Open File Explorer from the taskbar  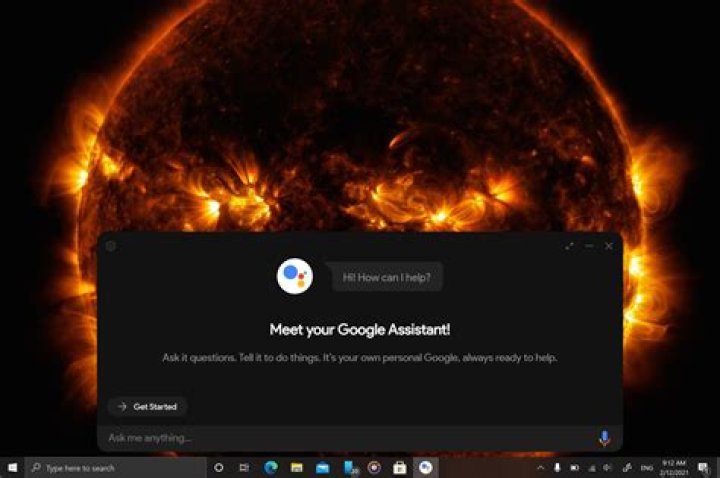point(297,467)
